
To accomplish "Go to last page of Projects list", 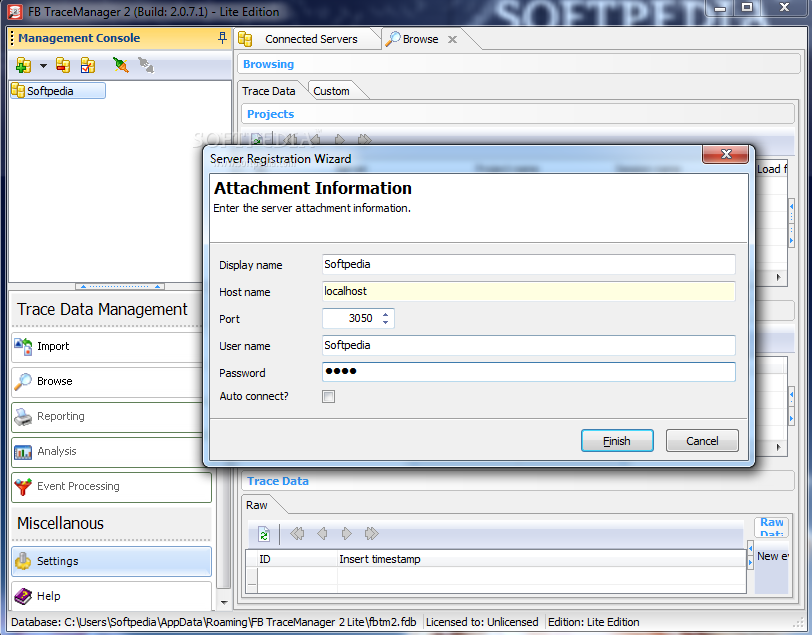I will pos(365,139).
